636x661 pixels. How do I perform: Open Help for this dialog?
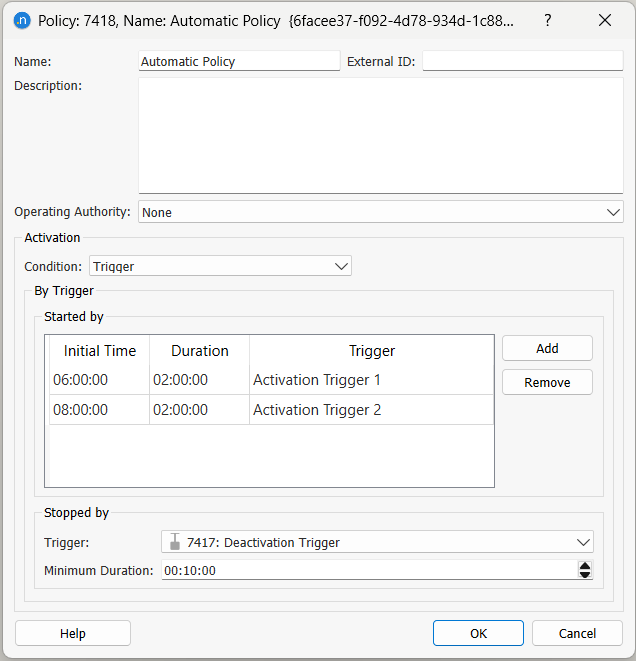point(73,633)
